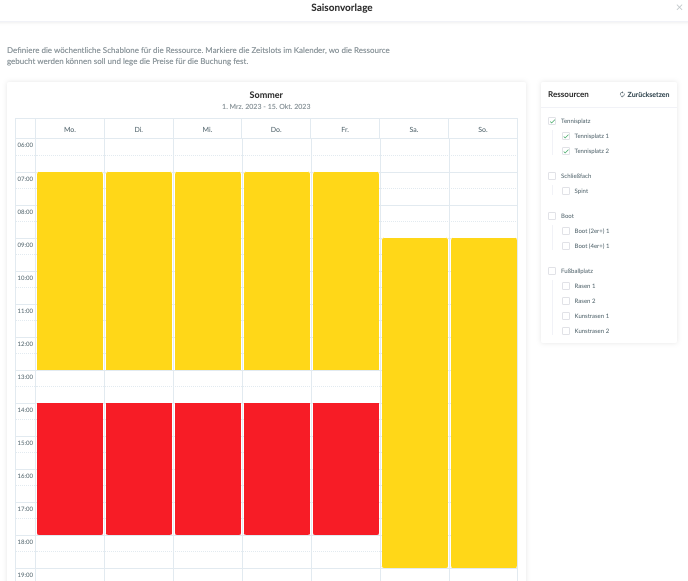Select the yellow Monday morning time block
The height and width of the screenshot is (581, 688).
click(x=70, y=270)
